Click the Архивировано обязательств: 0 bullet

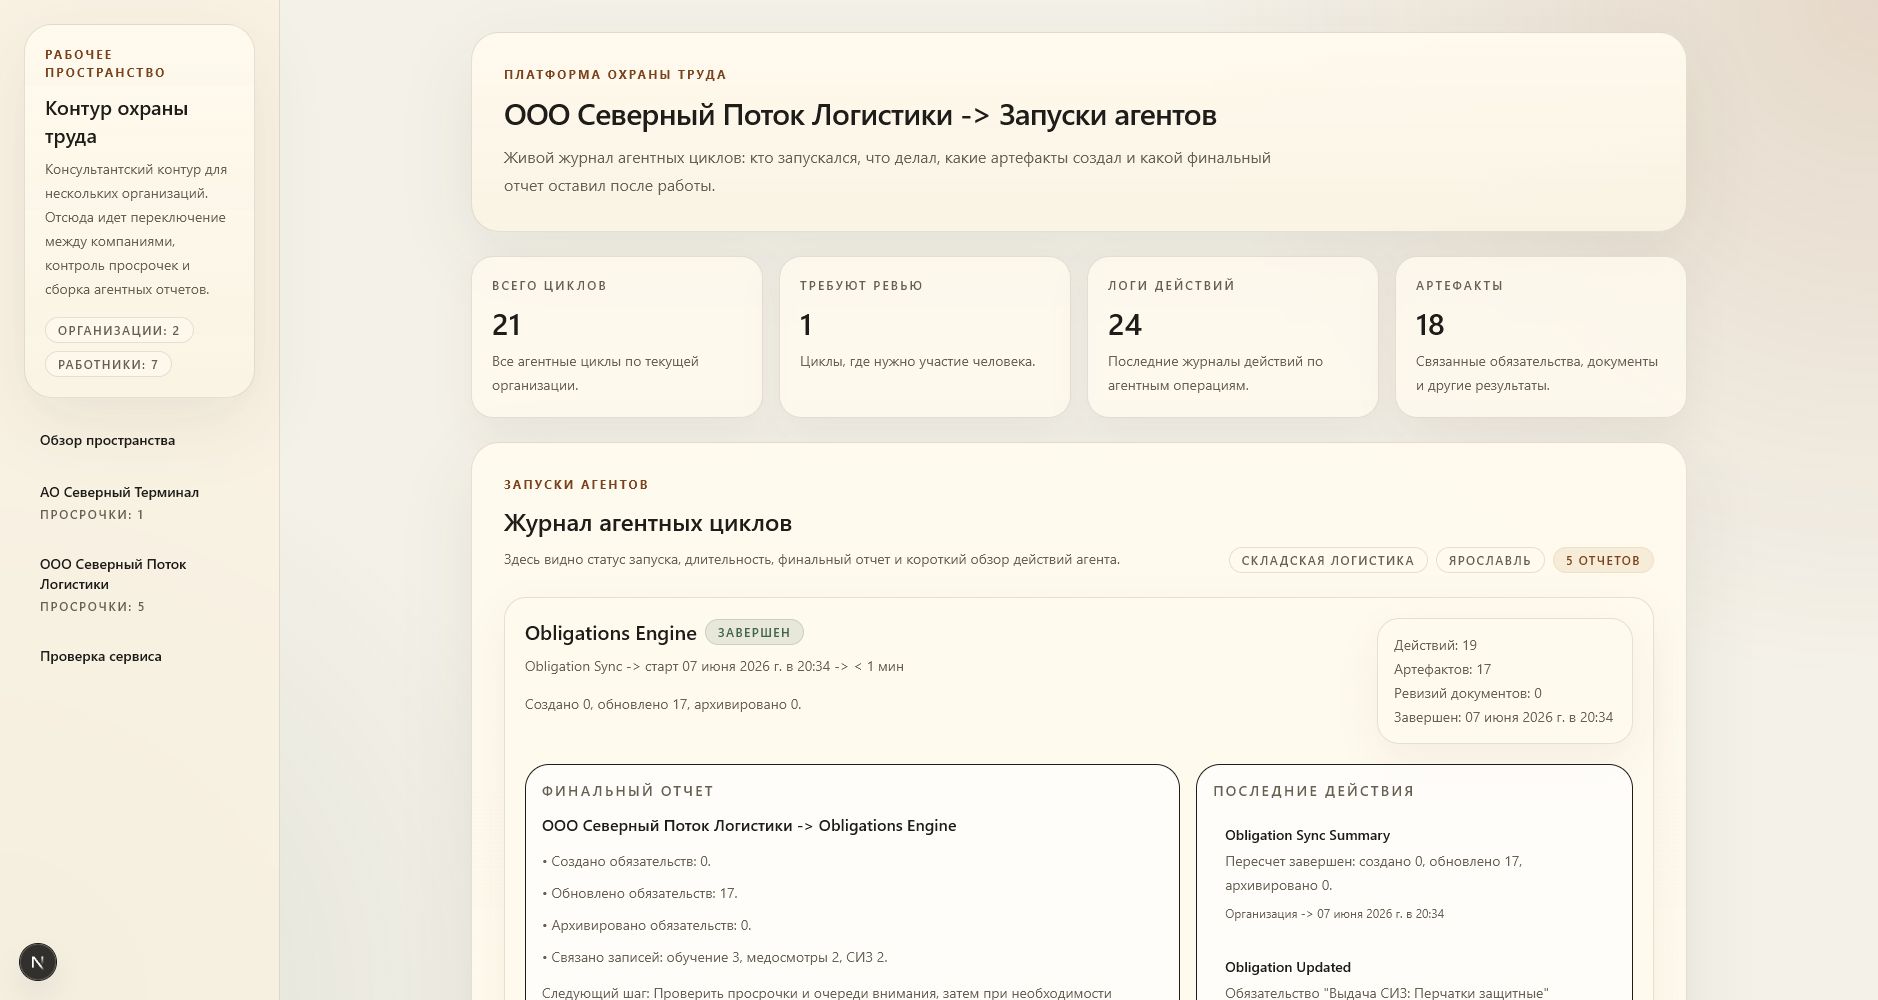click(x=646, y=925)
